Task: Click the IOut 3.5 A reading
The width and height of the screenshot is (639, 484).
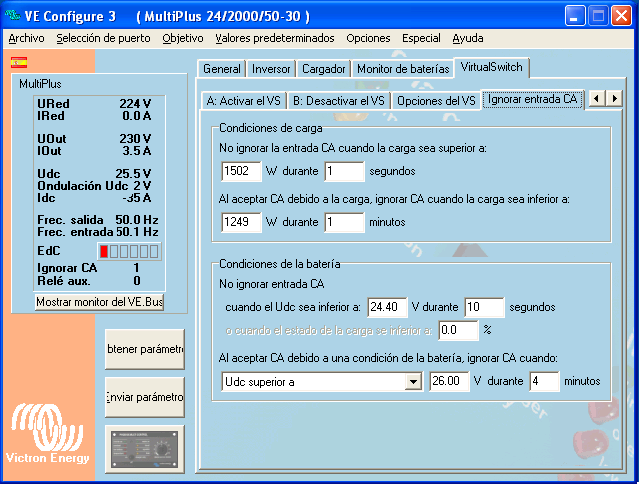Action: point(94,151)
